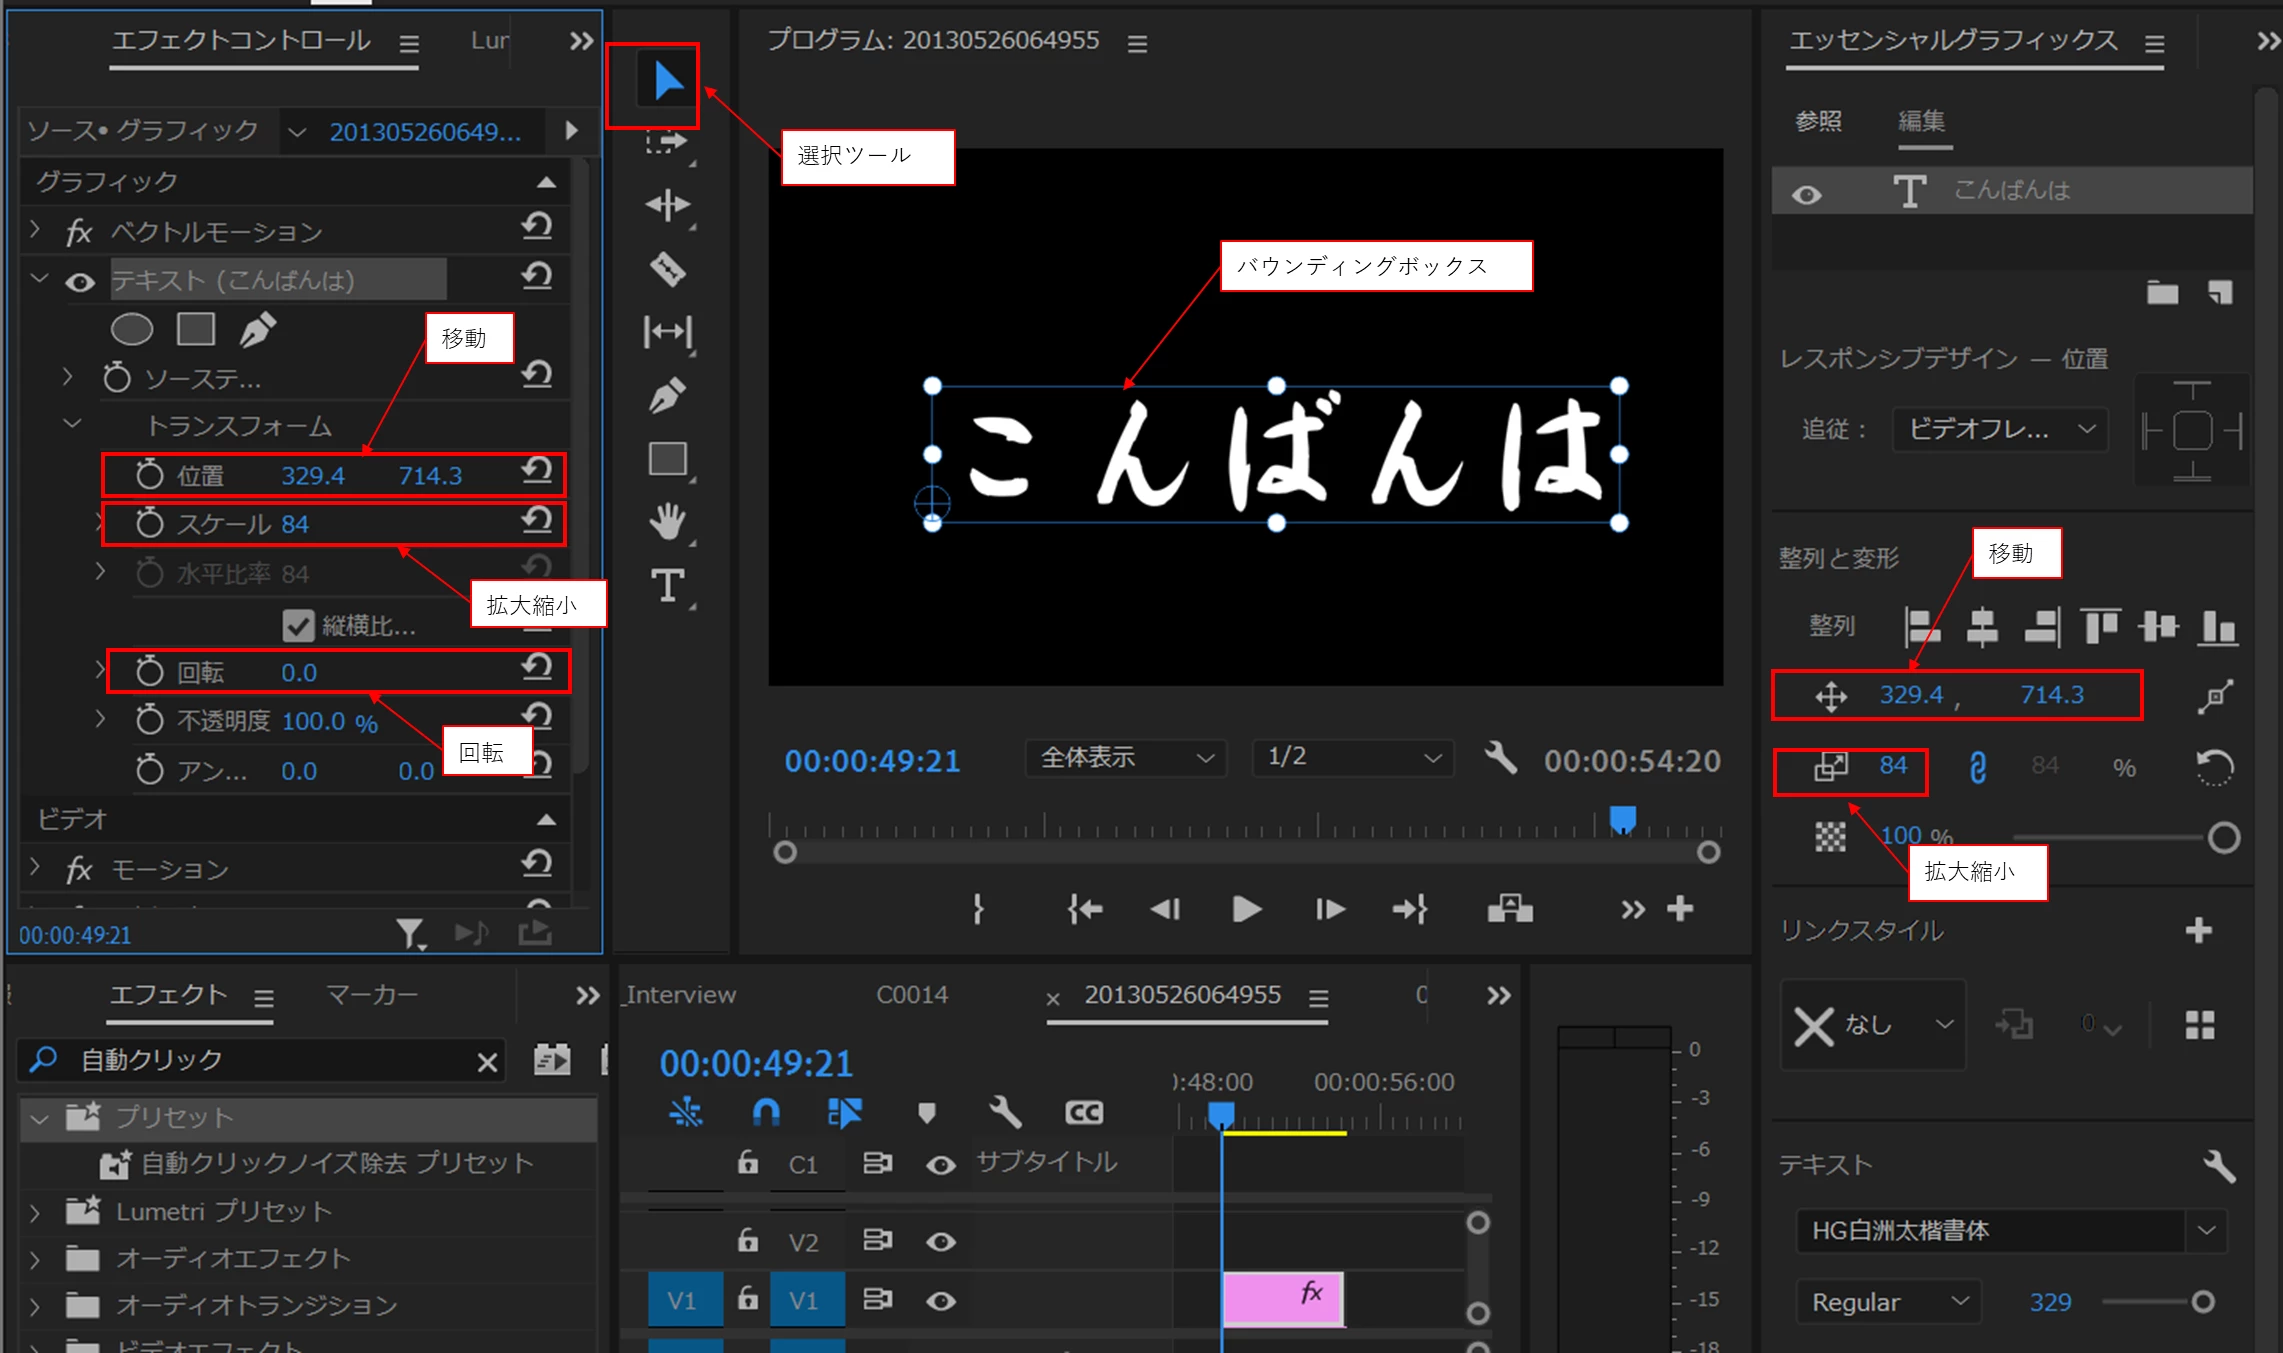Select the Selection tool arrow
This screenshot has width=2283, height=1353.
click(x=667, y=82)
